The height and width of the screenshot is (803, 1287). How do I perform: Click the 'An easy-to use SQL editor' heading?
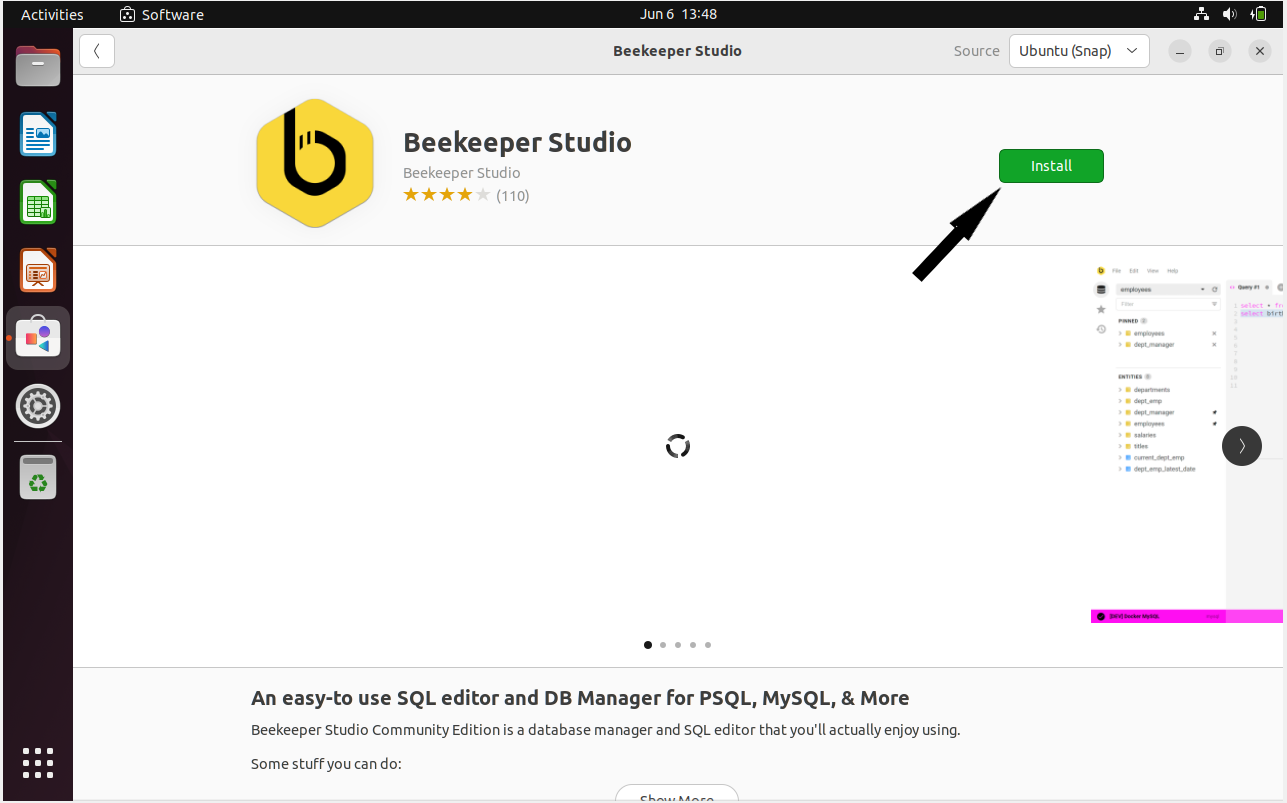(580, 698)
